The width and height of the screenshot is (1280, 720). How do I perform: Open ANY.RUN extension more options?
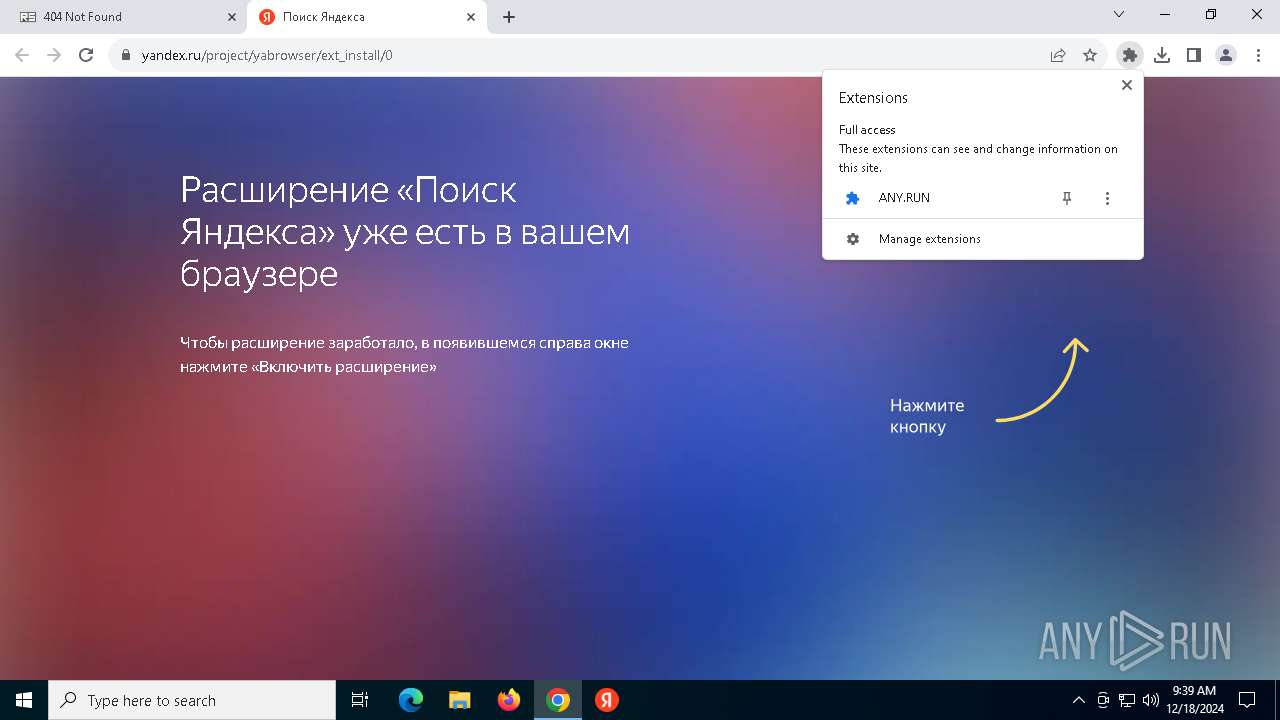pos(1107,198)
